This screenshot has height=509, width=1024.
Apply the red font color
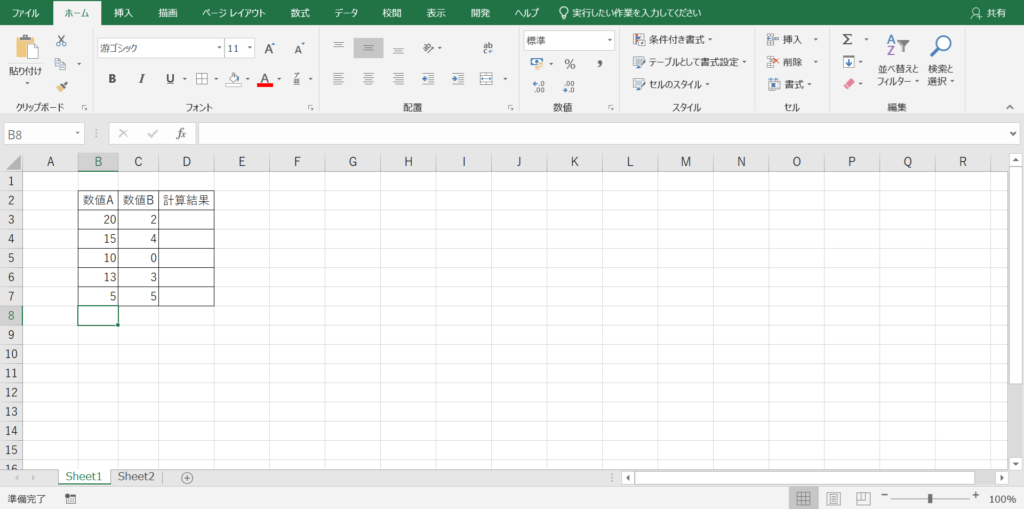click(264, 79)
